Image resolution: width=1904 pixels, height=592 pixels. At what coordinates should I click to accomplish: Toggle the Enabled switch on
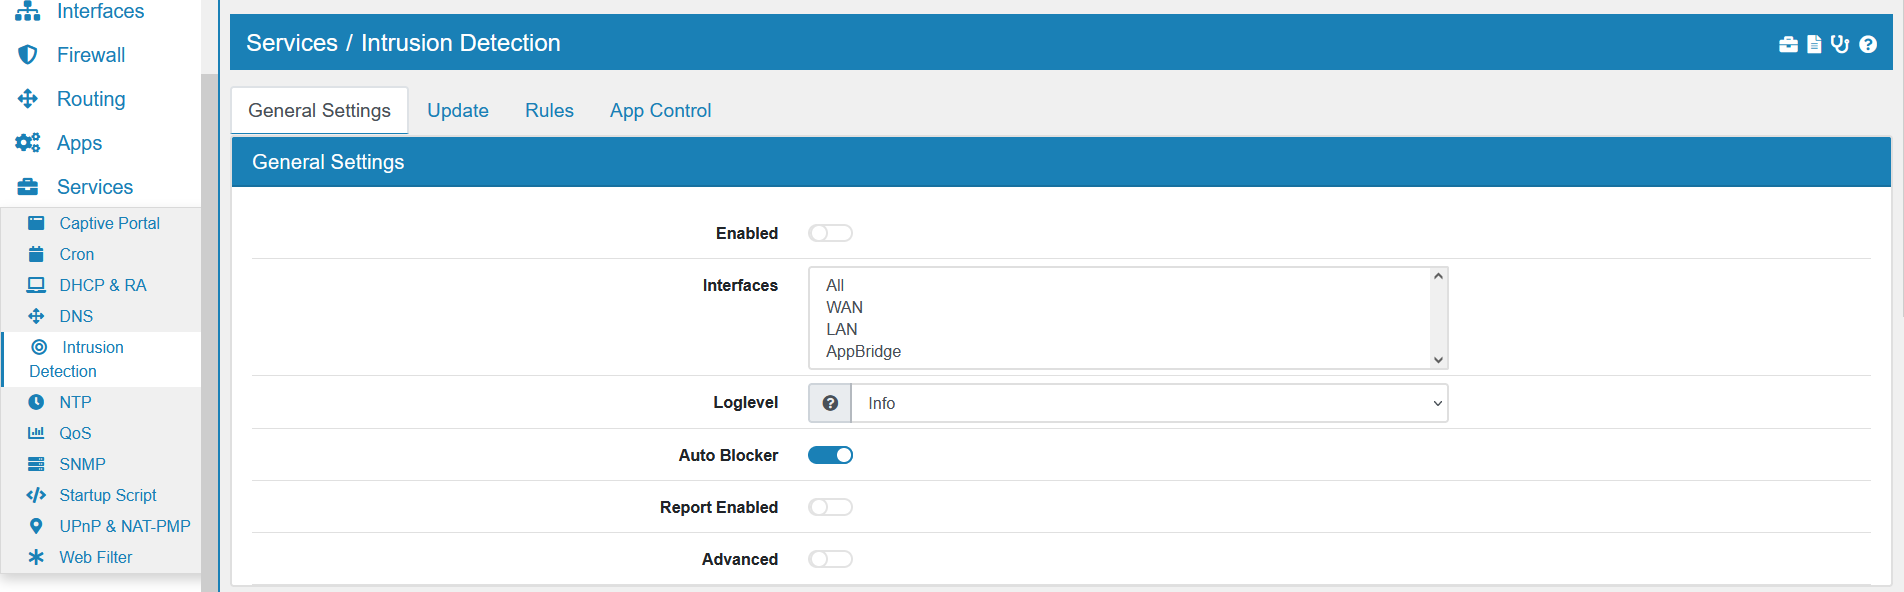(x=830, y=233)
